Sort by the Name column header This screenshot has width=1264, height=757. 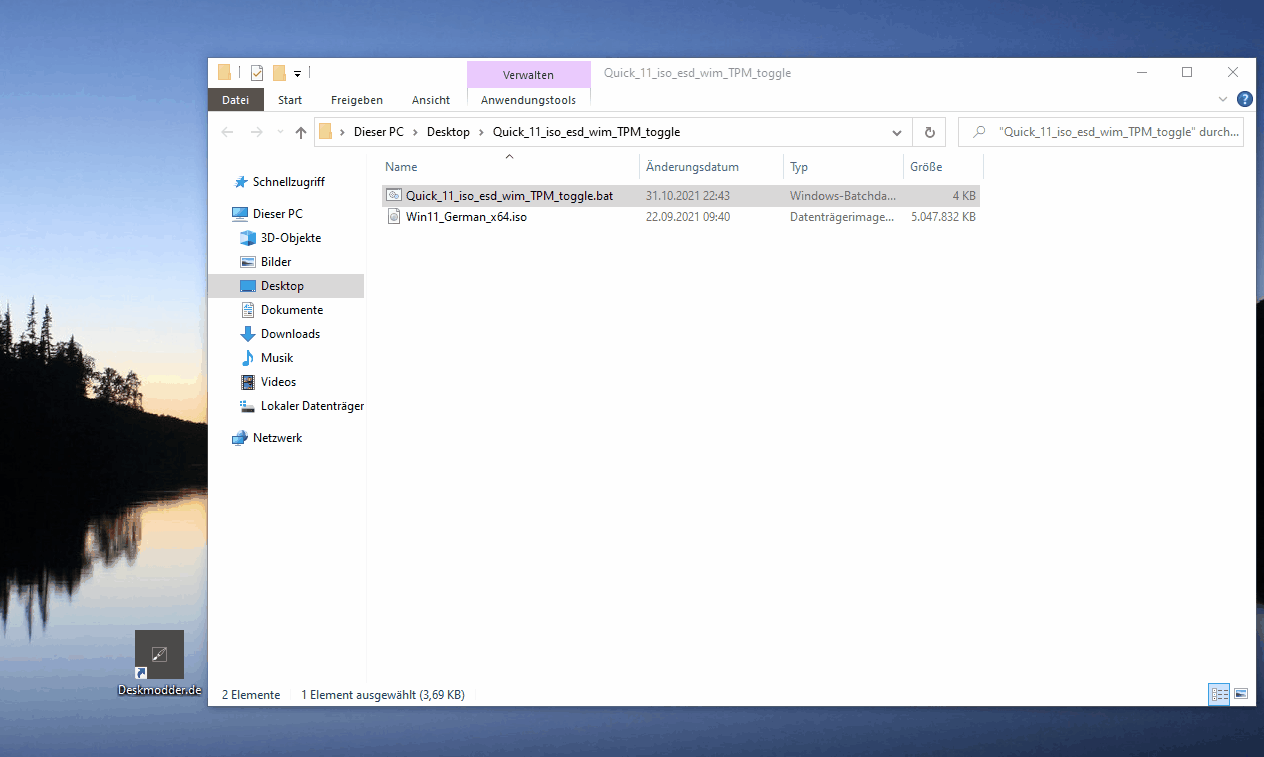tap(509, 167)
